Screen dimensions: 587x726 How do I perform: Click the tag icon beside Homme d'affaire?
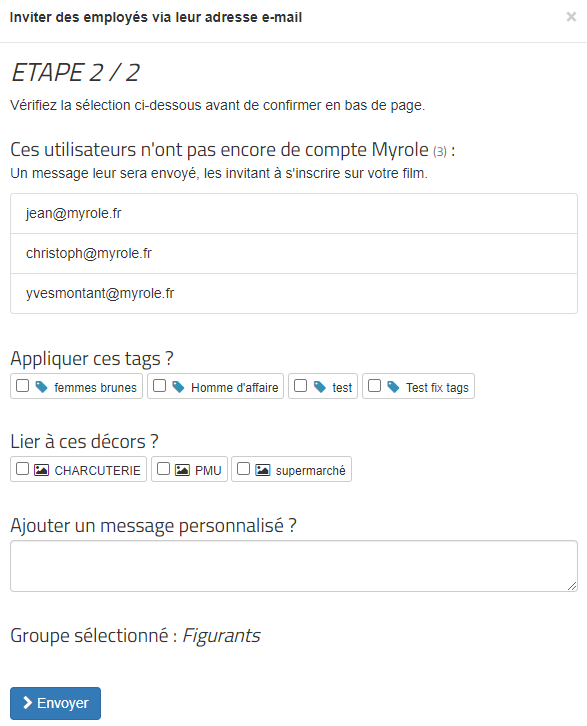tap(178, 387)
